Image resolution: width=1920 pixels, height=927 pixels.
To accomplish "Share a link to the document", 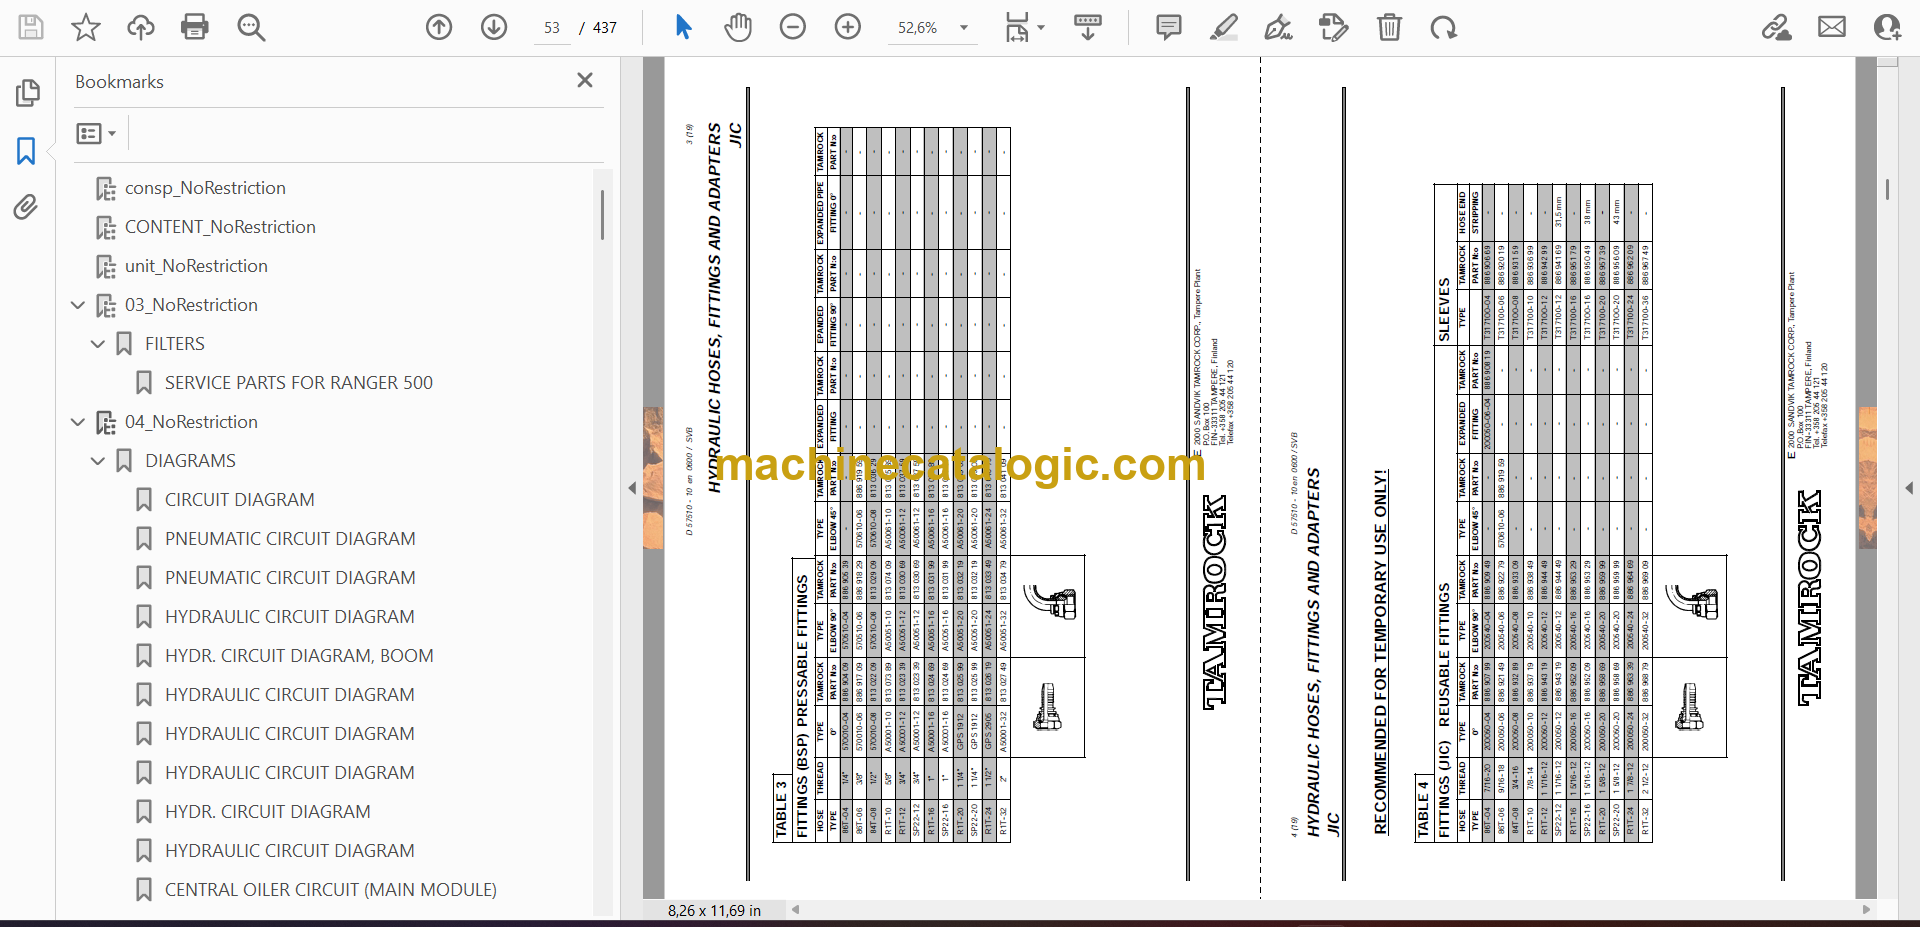I will [1776, 27].
